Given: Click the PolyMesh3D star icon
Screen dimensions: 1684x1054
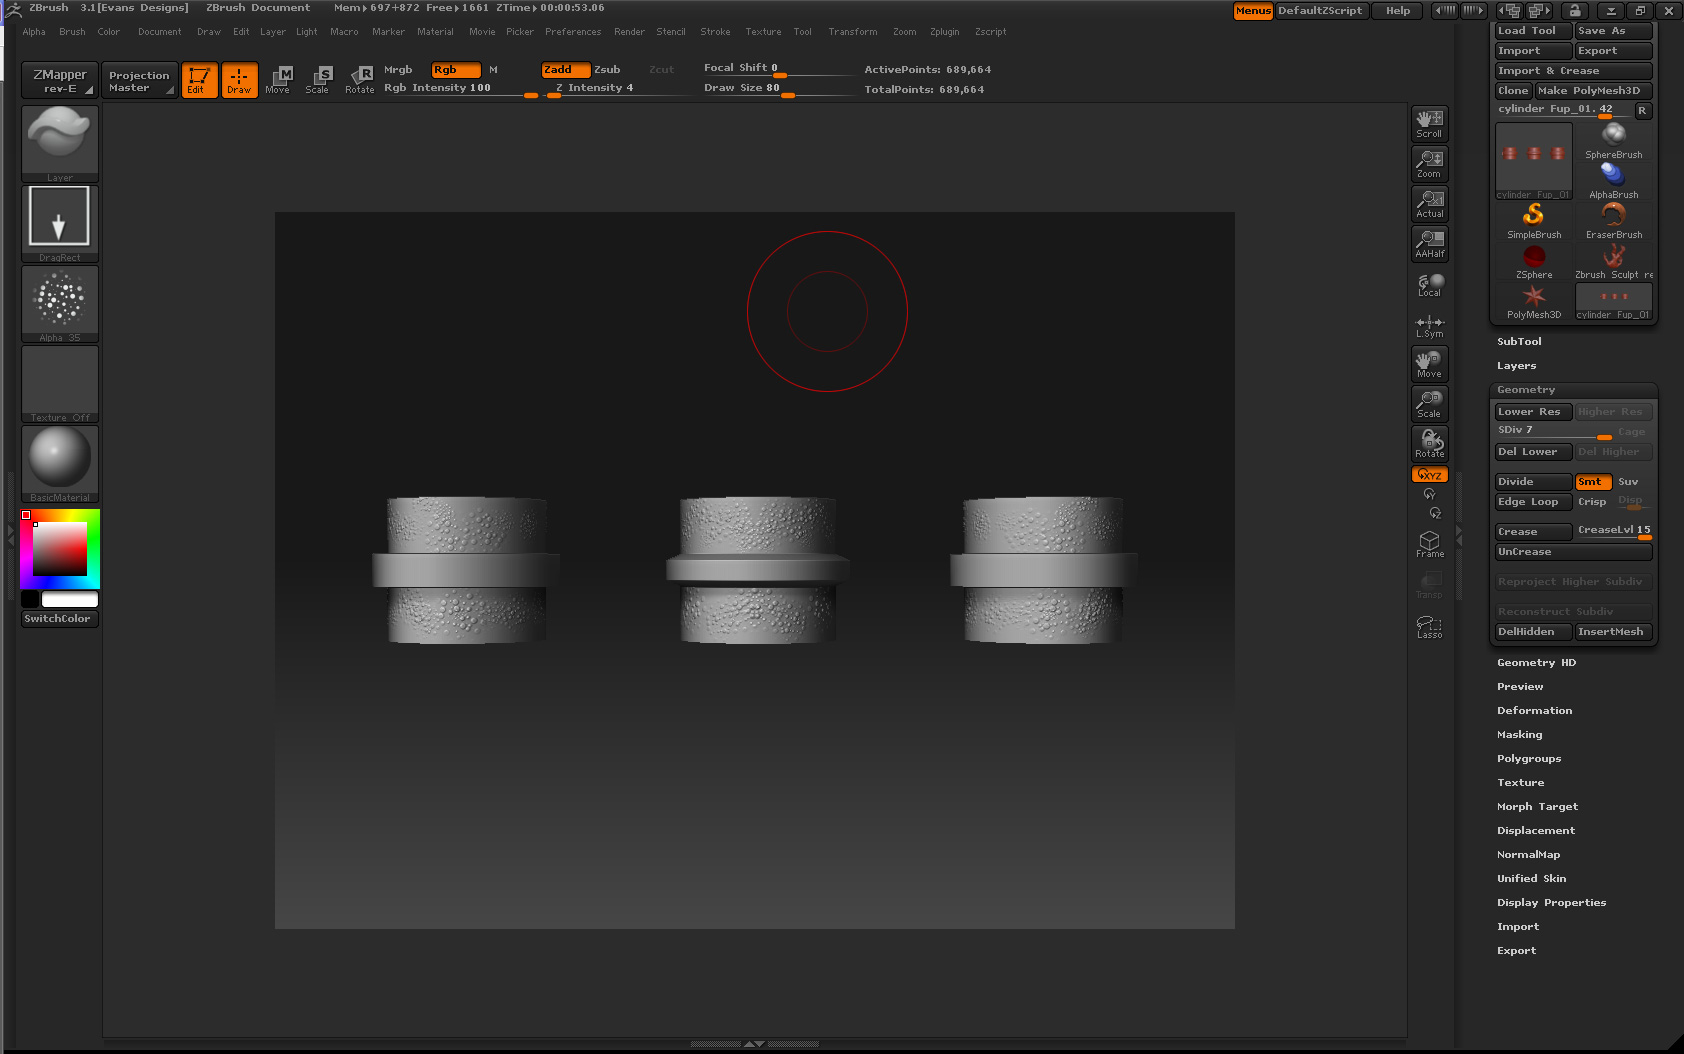Looking at the screenshot, I should click(x=1533, y=297).
